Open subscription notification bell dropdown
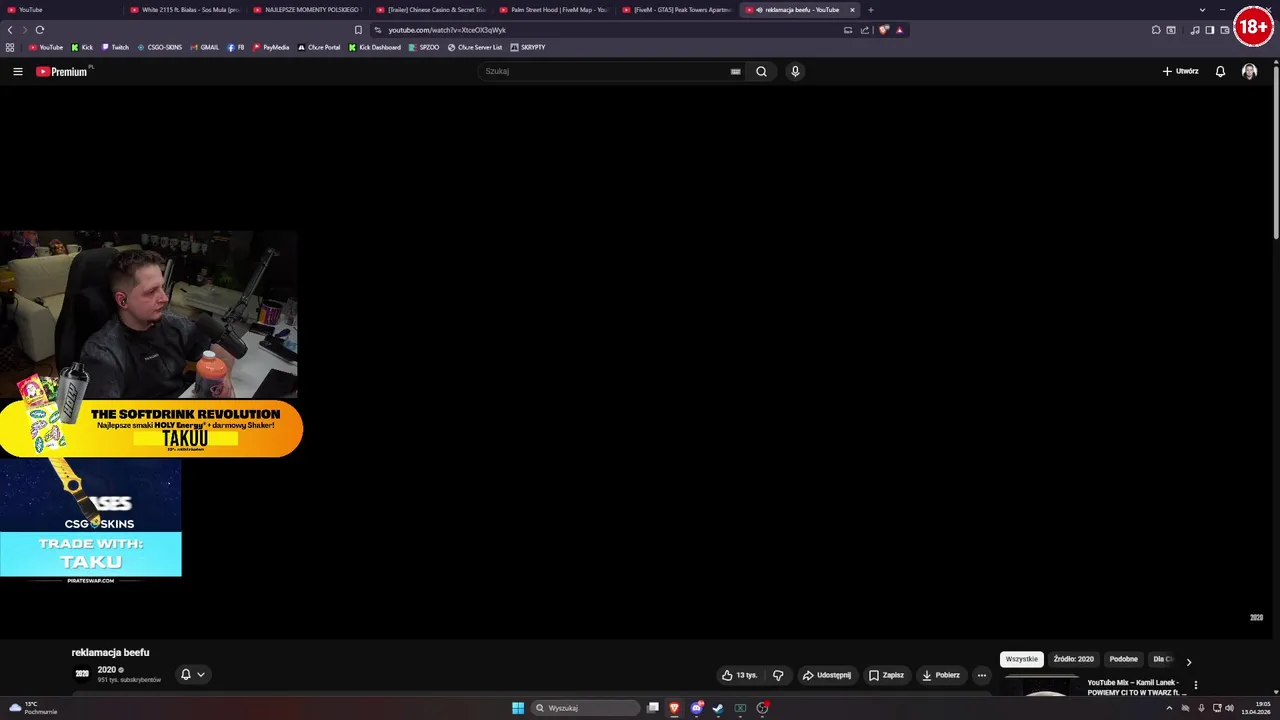Viewport: 1280px width, 720px height. tap(192, 674)
